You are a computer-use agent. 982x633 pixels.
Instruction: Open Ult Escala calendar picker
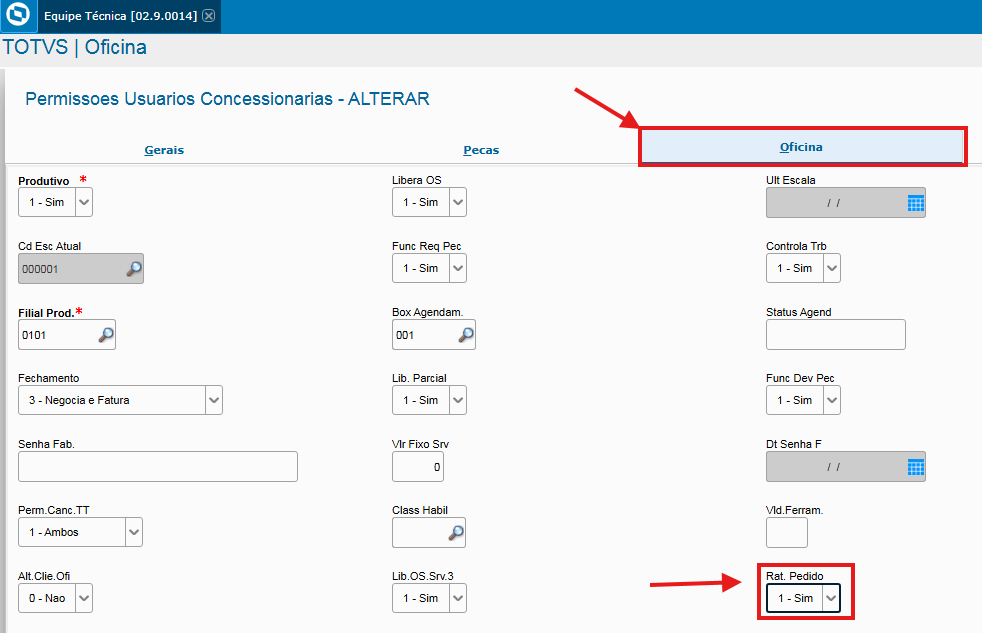915,203
